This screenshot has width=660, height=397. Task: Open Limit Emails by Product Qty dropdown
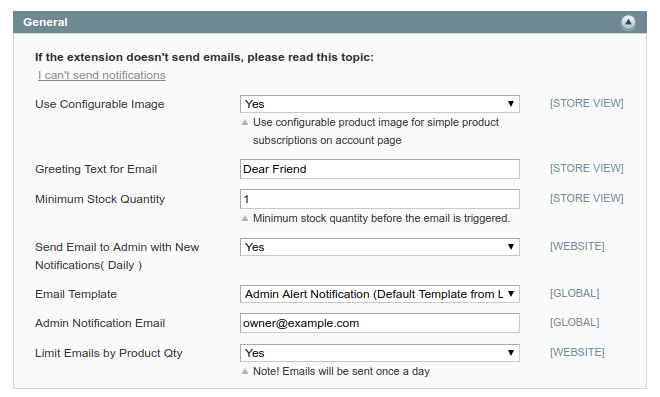click(380, 353)
